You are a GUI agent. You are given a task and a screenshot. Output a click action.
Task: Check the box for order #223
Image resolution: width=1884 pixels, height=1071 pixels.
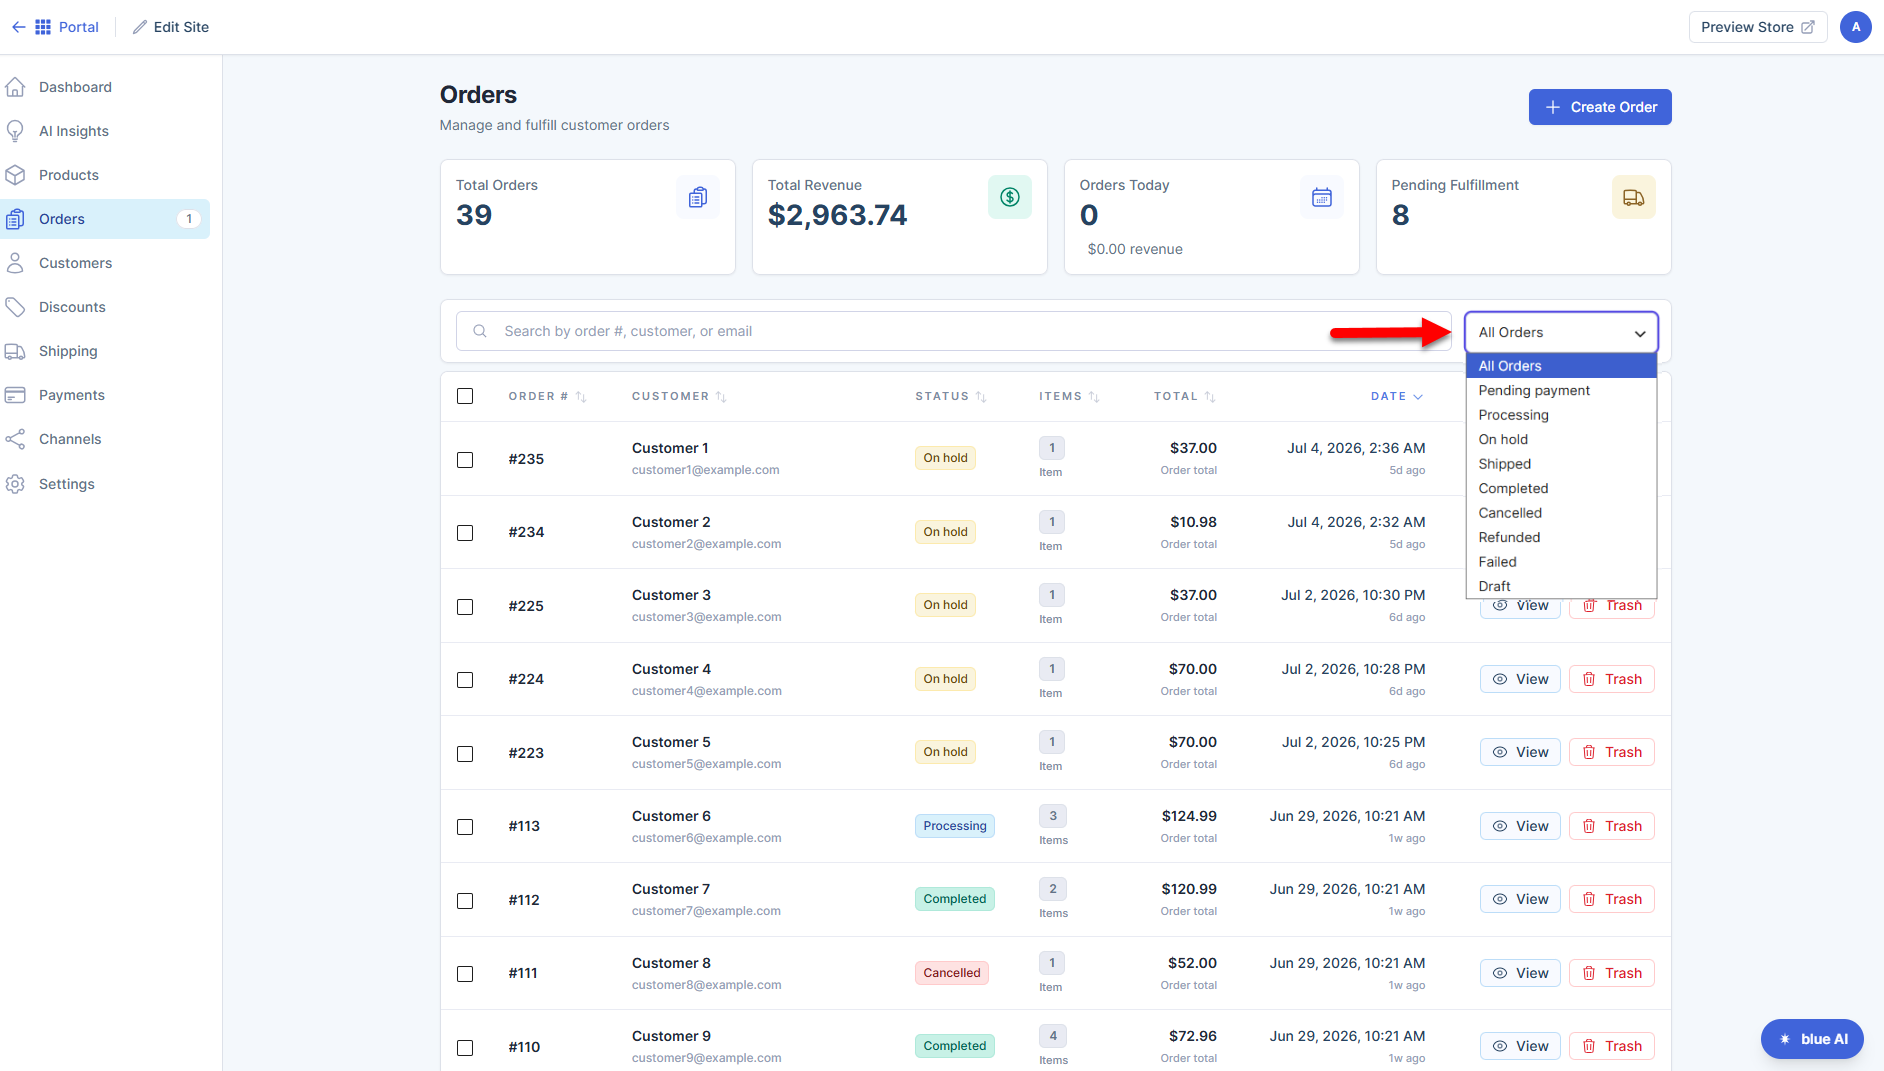tap(465, 753)
